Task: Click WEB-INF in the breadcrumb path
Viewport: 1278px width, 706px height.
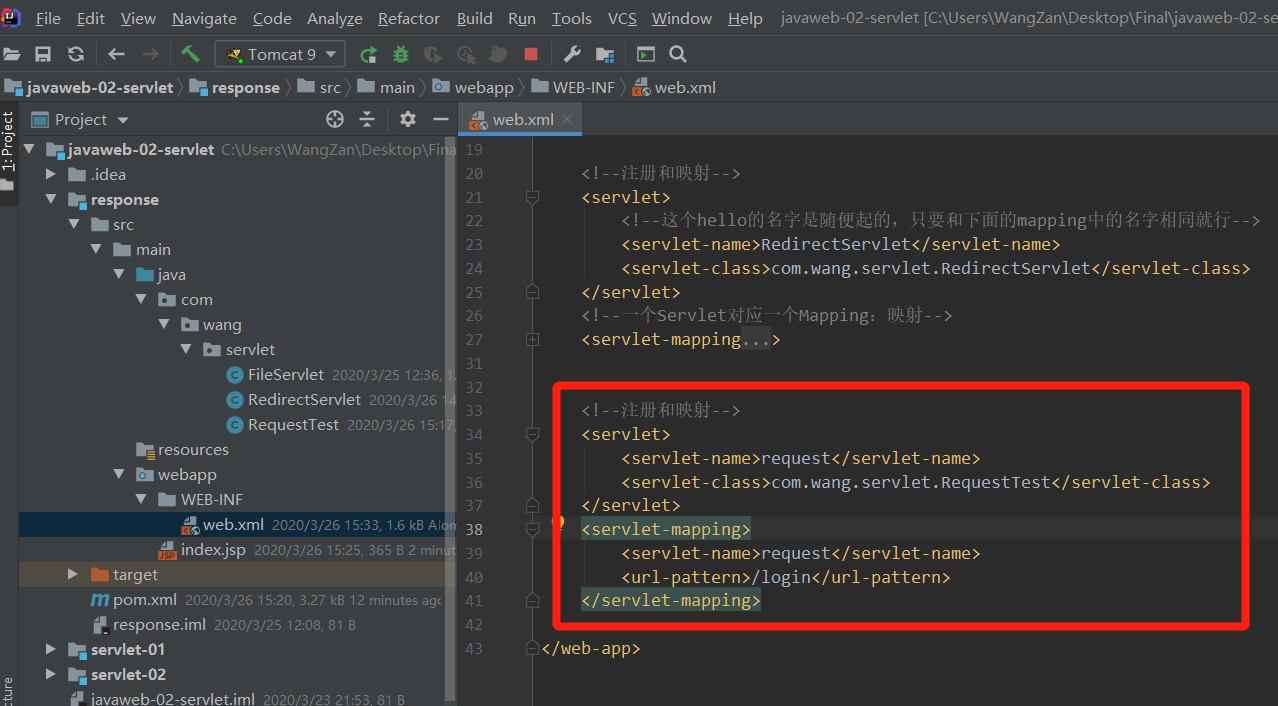Action: (x=583, y=87)
